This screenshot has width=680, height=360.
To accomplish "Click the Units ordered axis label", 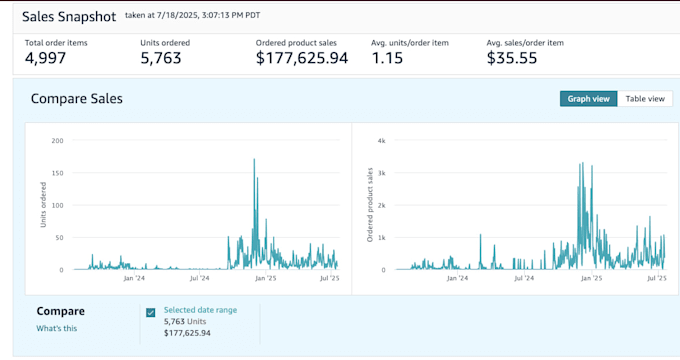I will click(43, 205).
